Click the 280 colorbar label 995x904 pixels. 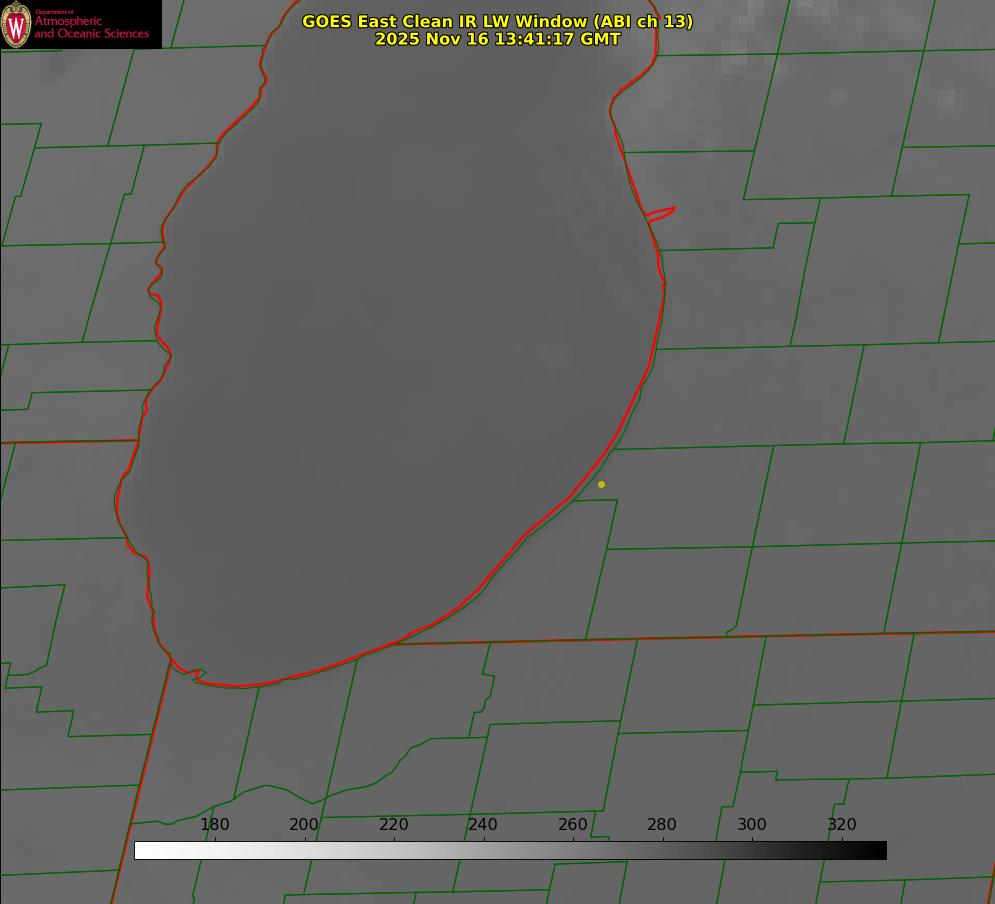[x=662, y=824]
